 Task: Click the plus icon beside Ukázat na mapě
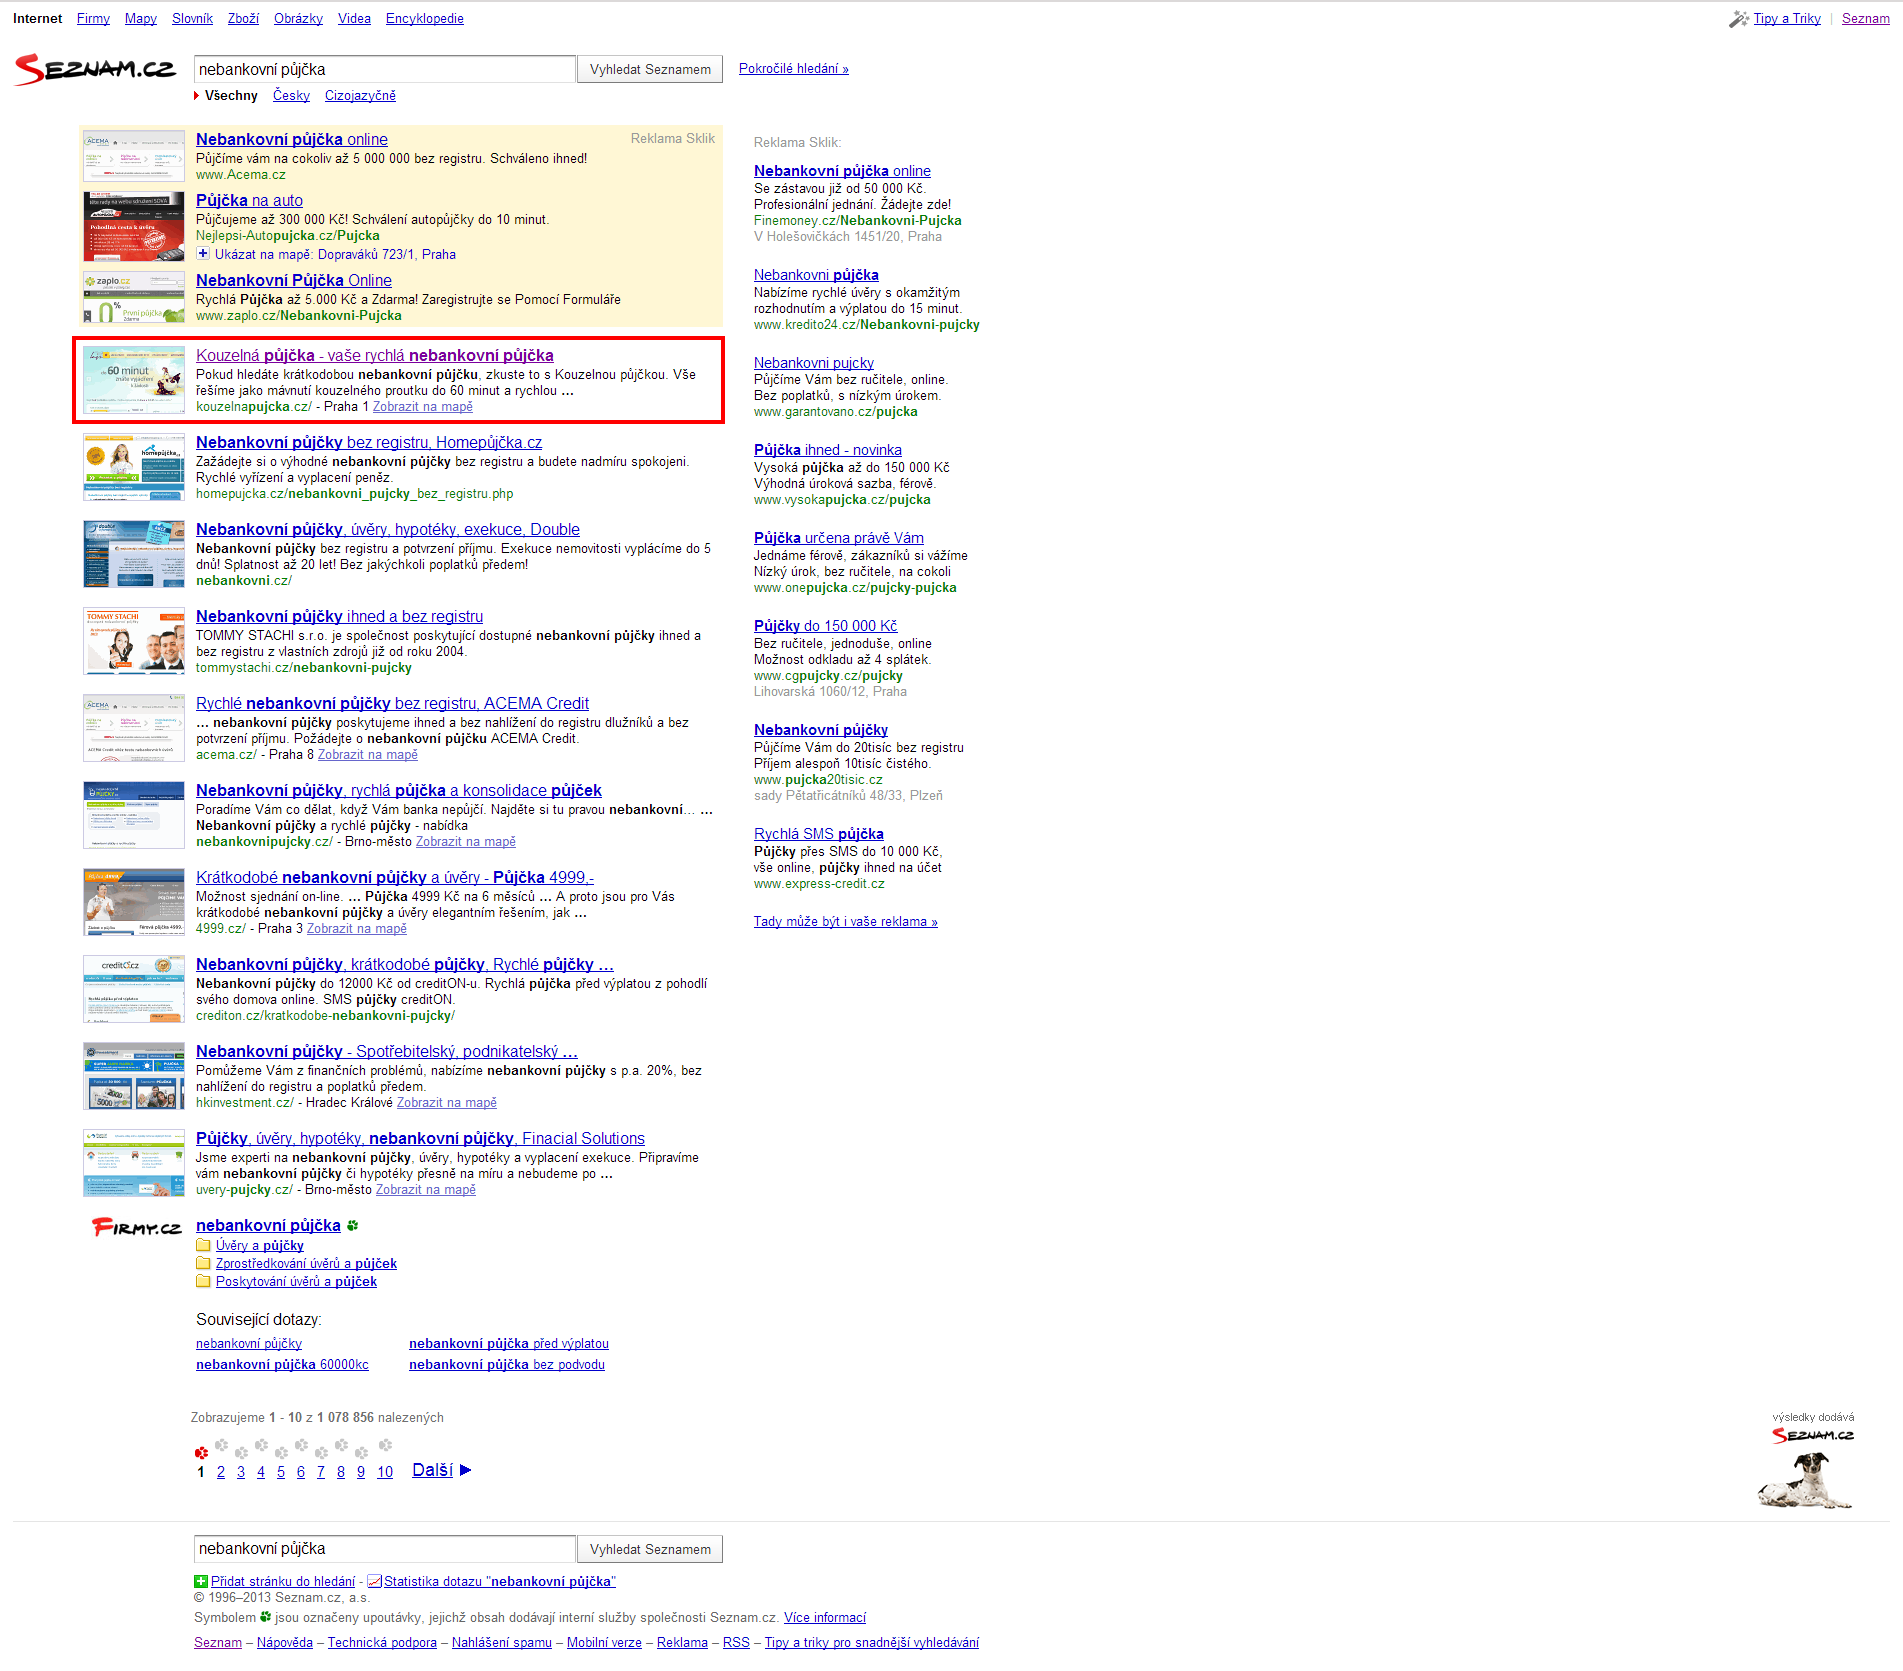203,254
